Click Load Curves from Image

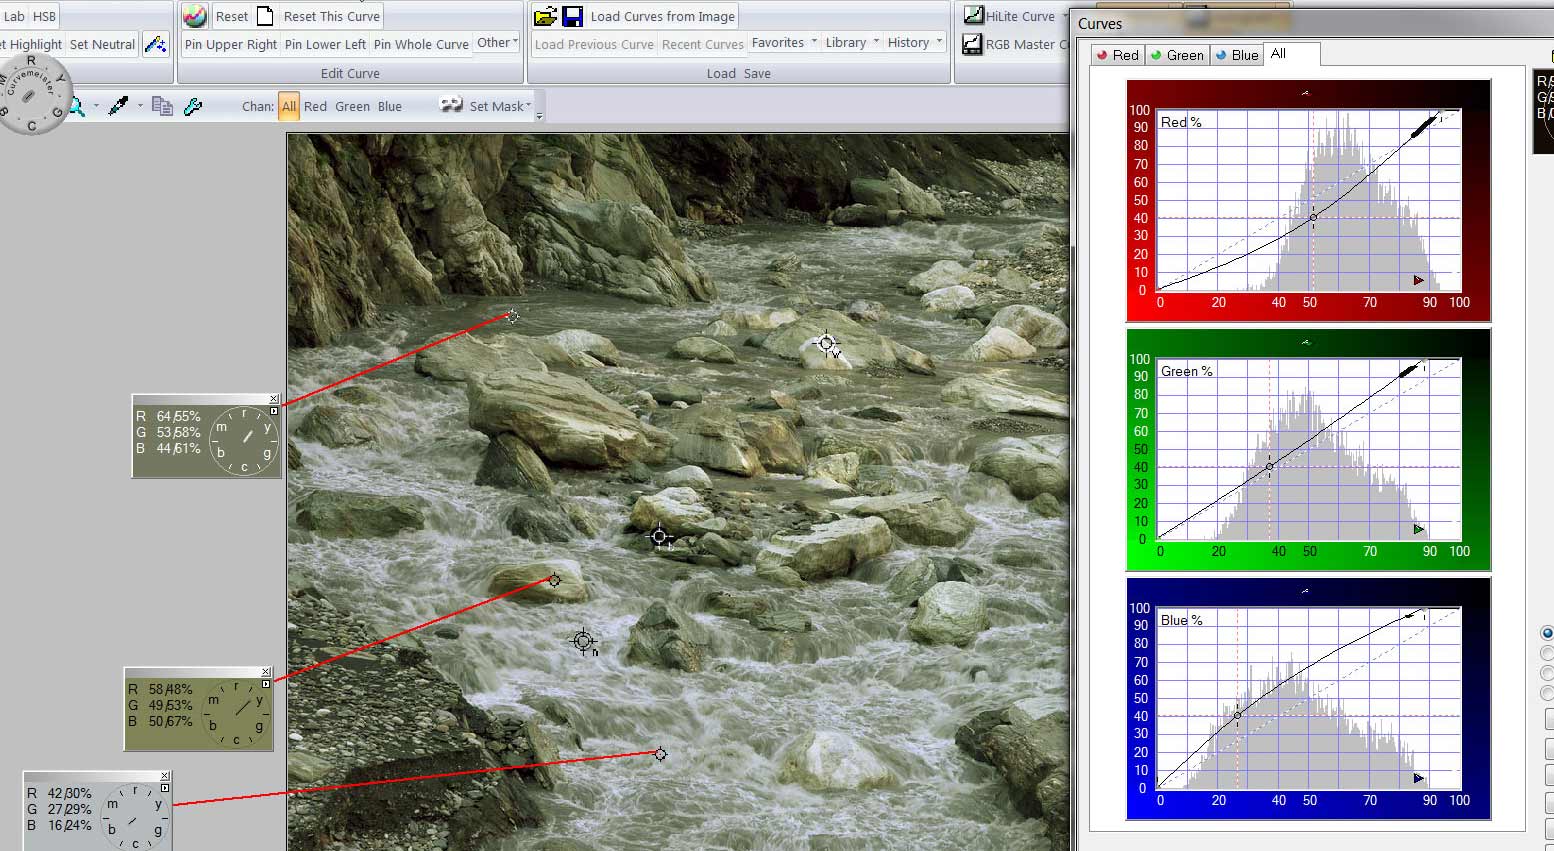pyautogui.click(x=663, y=16)
